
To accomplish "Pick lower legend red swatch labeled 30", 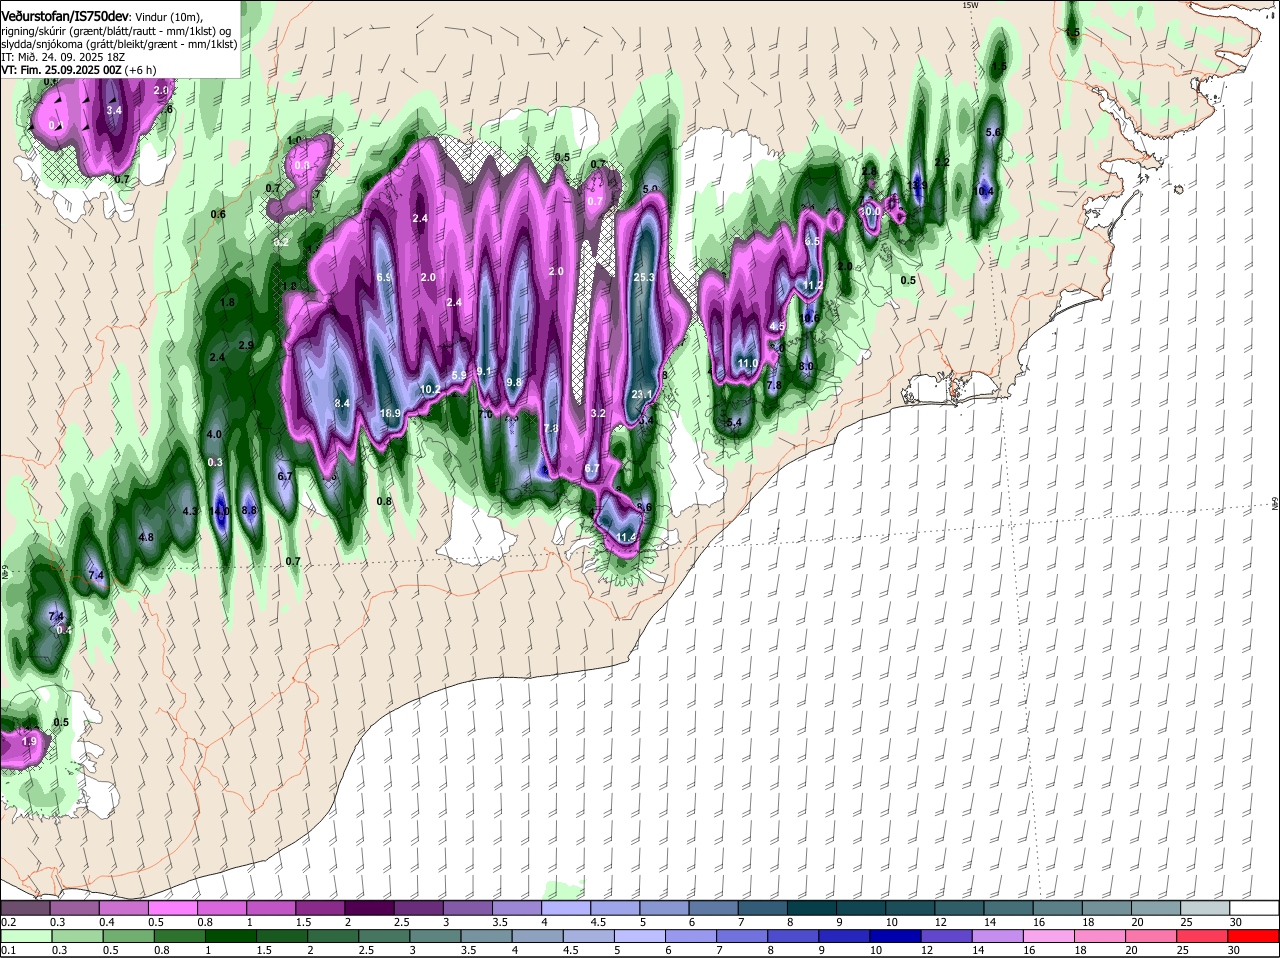I will [1255, 936].
